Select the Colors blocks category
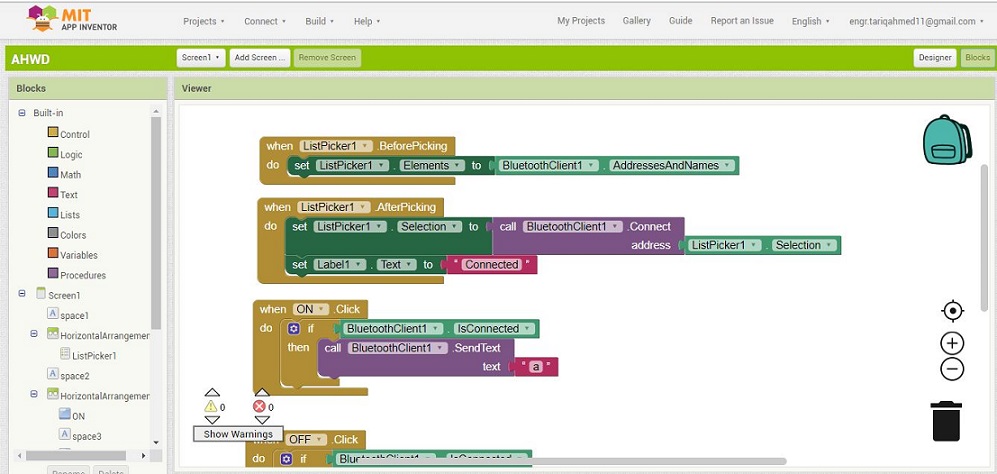This screenshot has width=997, height=474. pos(67,235)
